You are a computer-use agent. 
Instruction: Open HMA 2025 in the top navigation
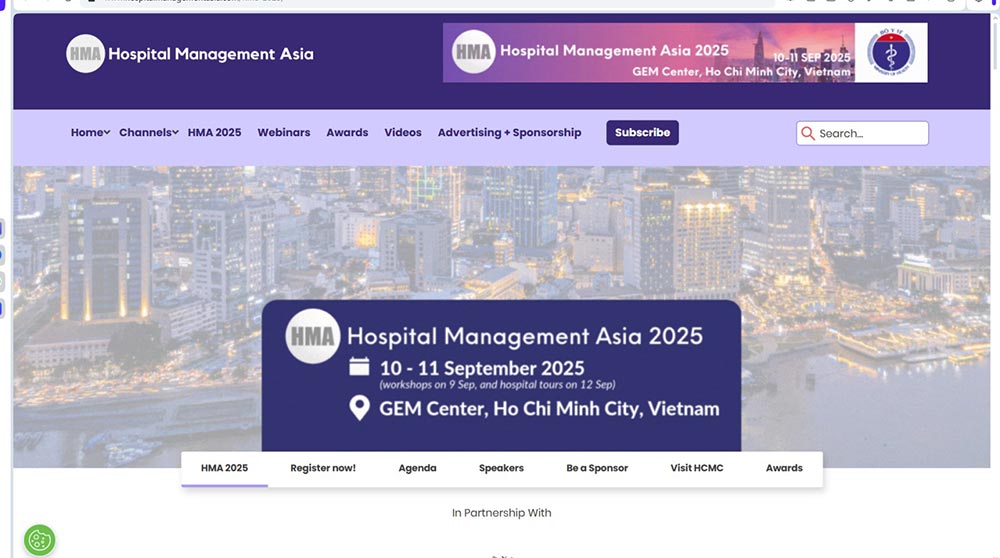(214, 133)
